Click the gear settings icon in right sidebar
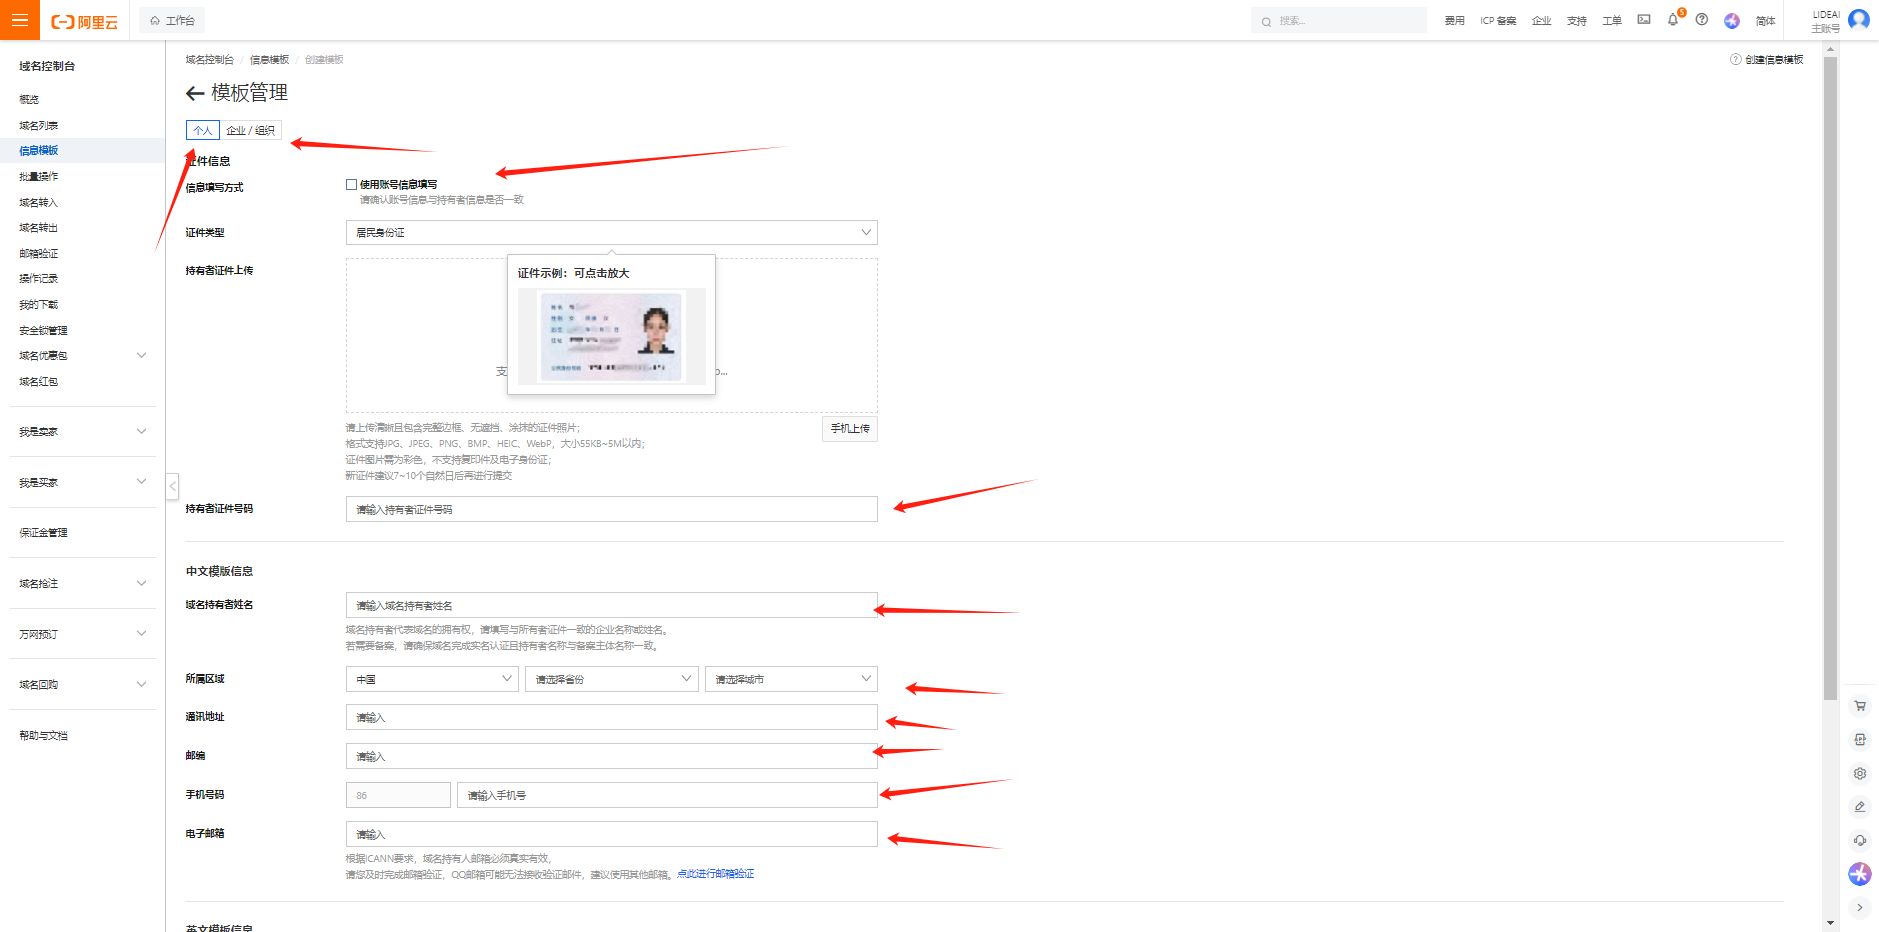 click(1859, 773)
